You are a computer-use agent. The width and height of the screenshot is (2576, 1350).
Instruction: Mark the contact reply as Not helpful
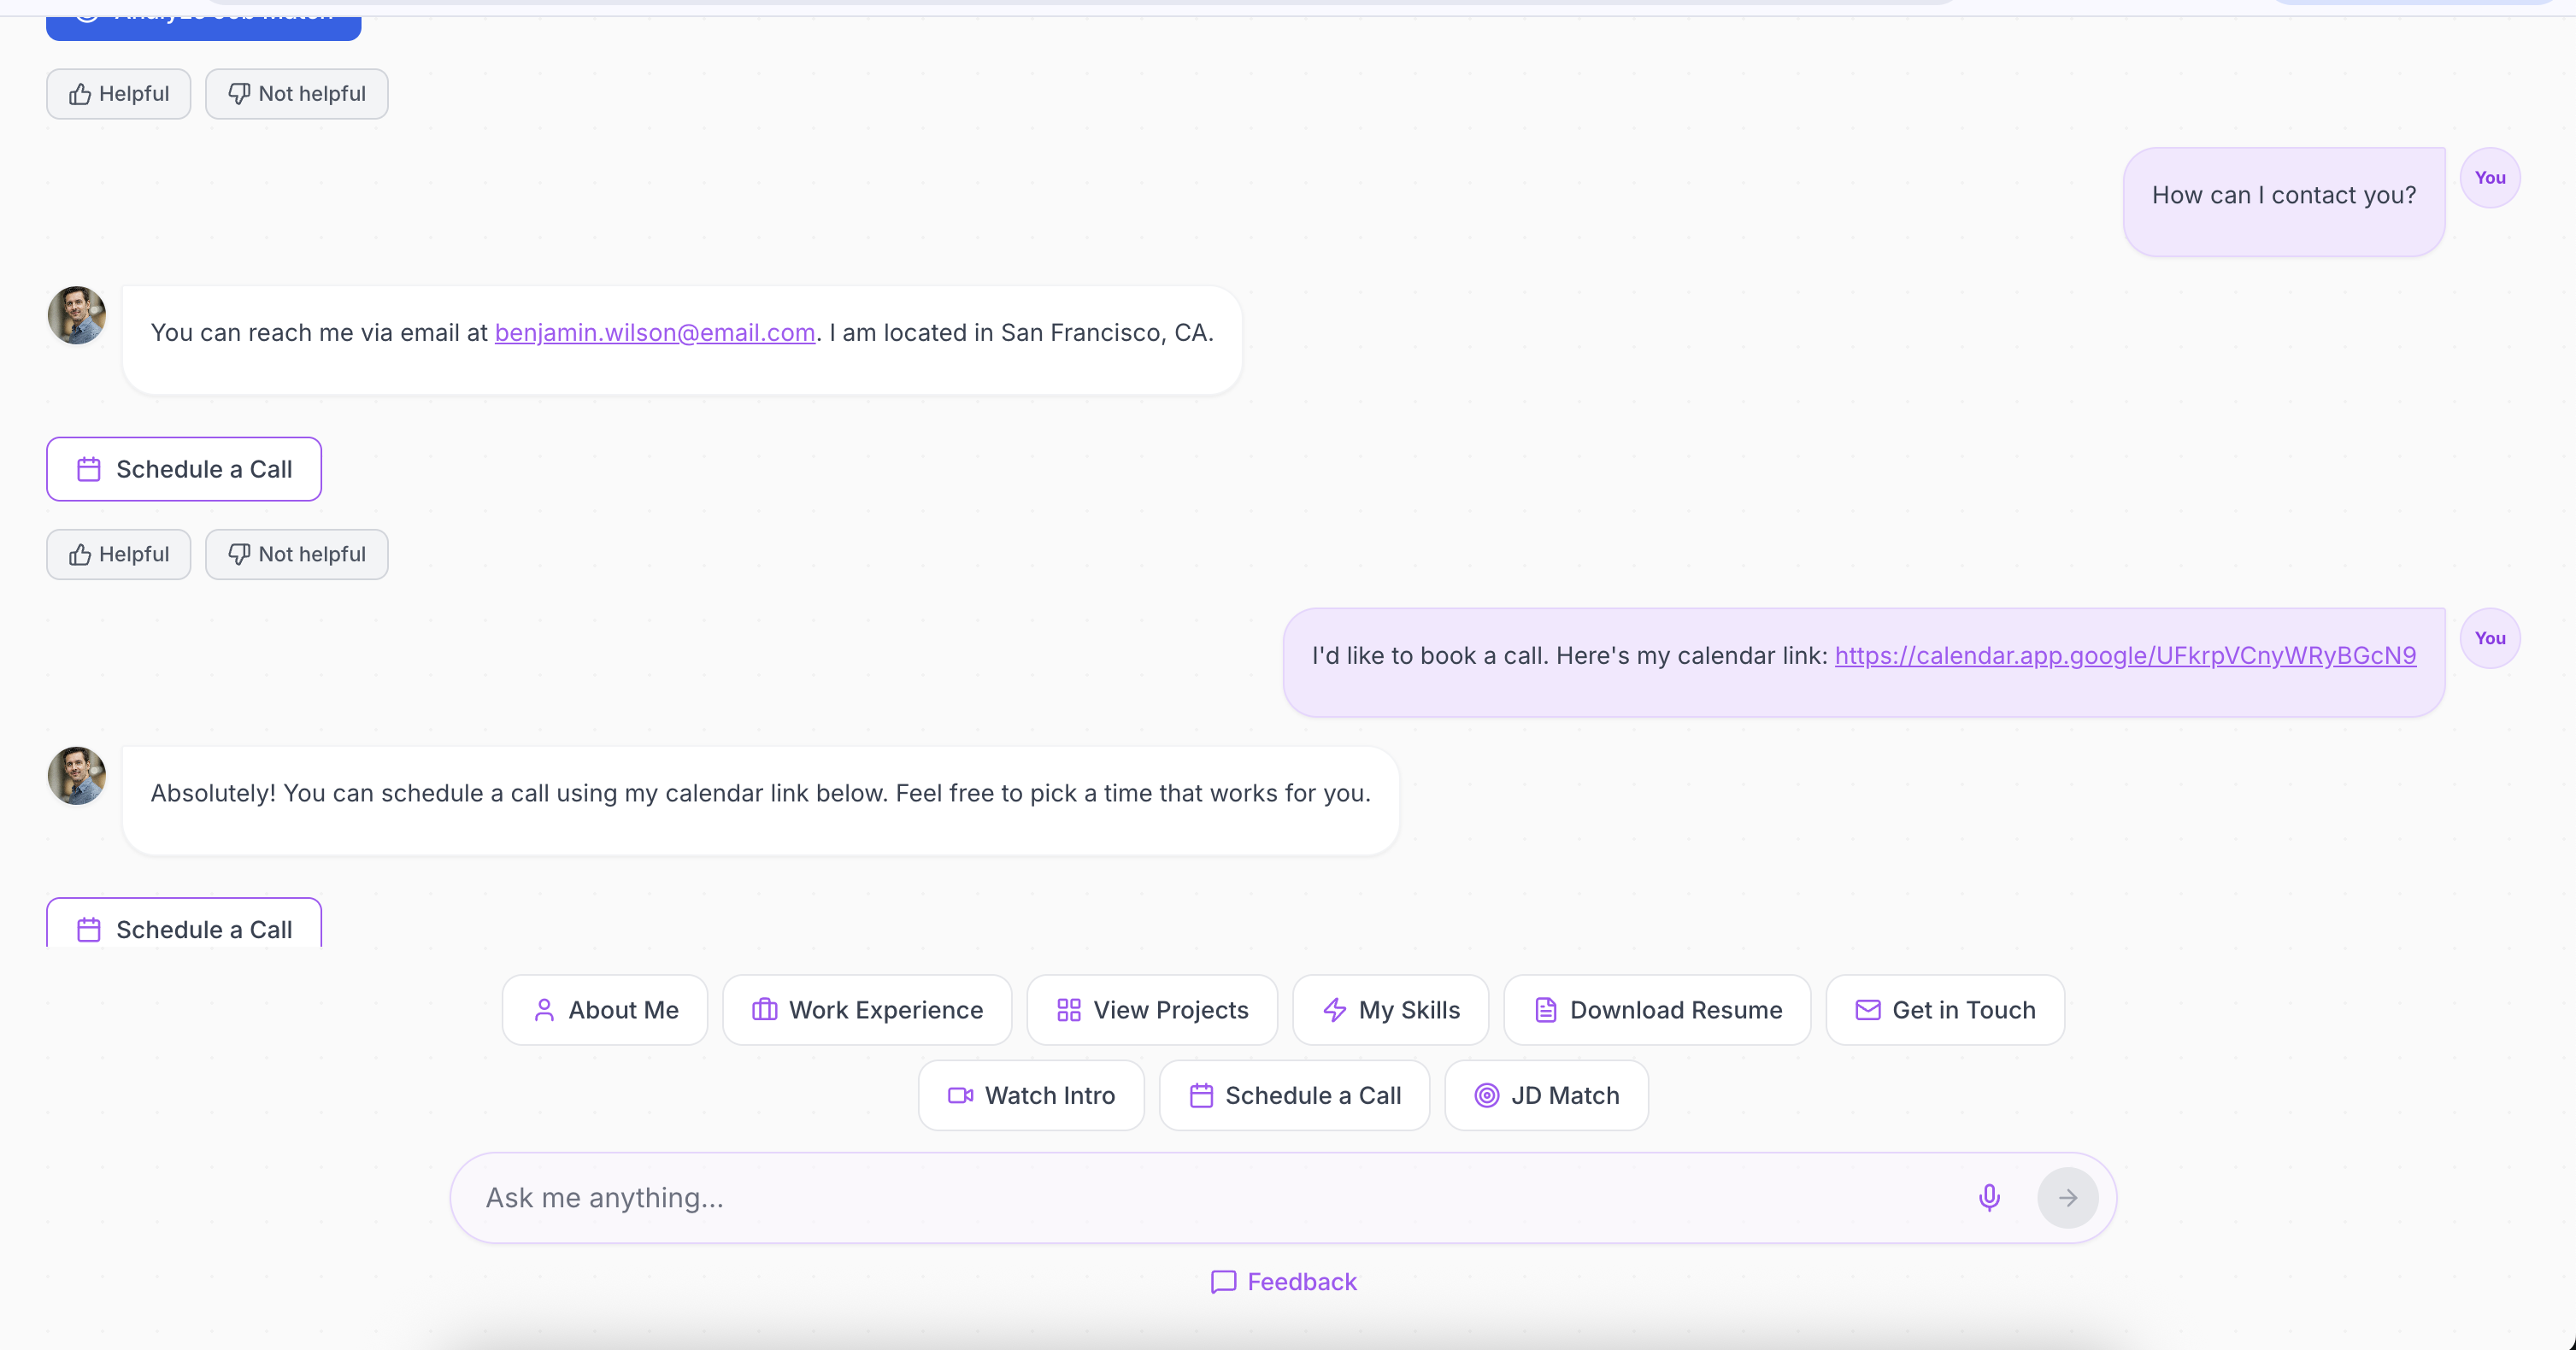[x=297, y=554]
